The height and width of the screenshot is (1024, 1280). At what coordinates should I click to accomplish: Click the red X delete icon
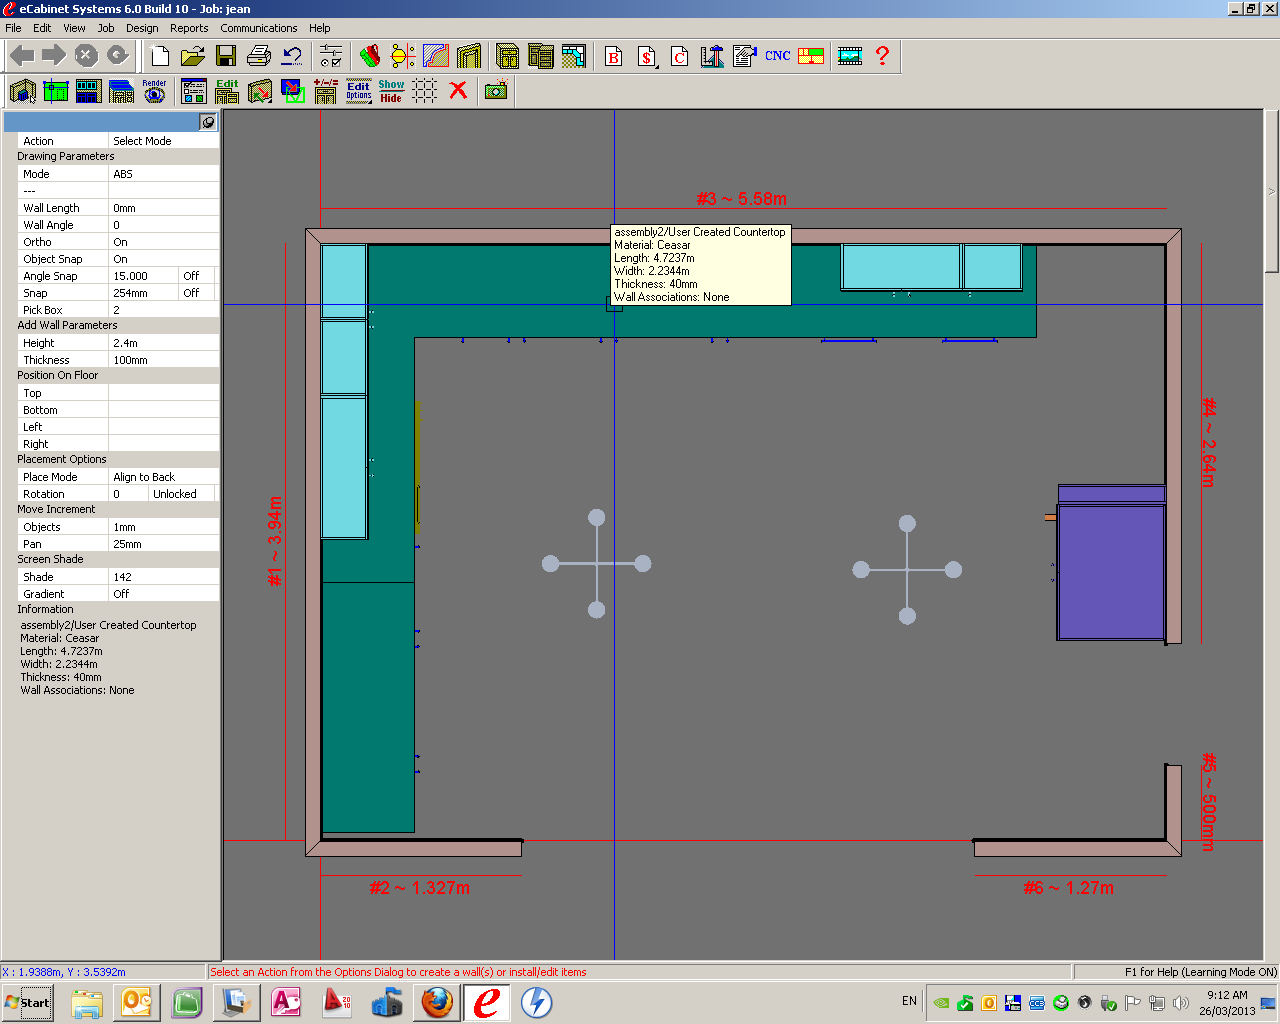click(x=458, y=91)
